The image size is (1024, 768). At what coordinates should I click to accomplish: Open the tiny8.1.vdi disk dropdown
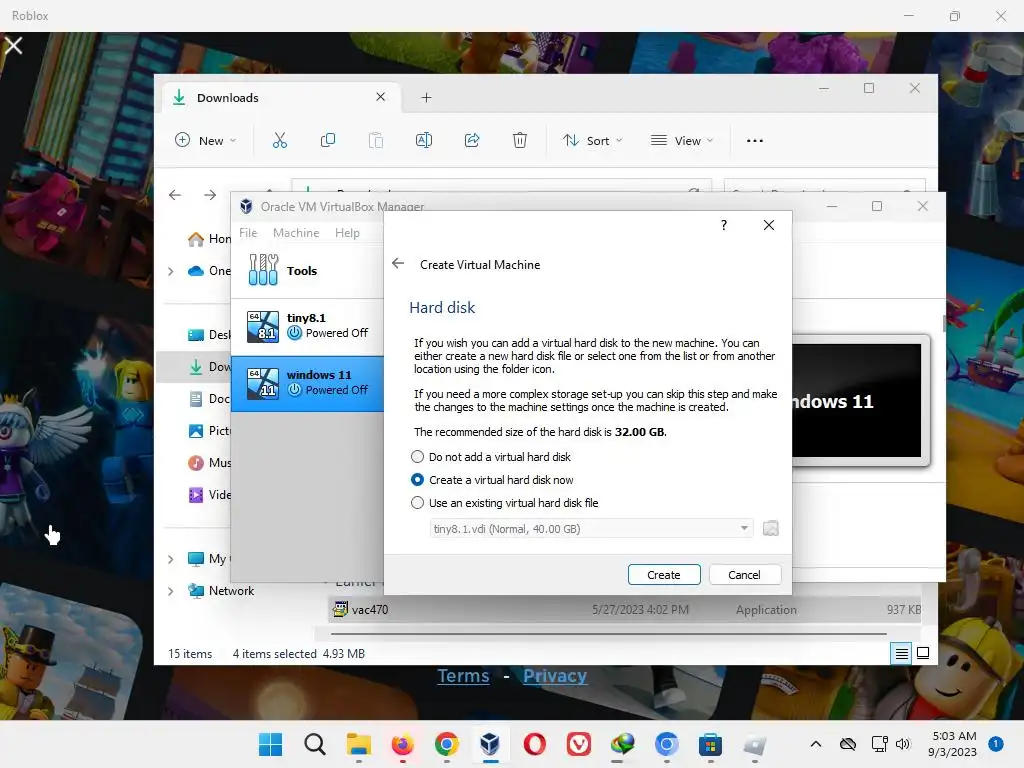(592, 528)
